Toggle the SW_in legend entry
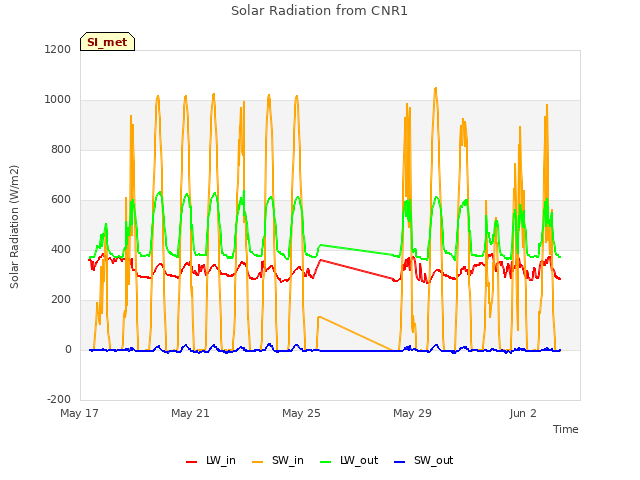This screenshot has width=640, height=480. (278, 461)
